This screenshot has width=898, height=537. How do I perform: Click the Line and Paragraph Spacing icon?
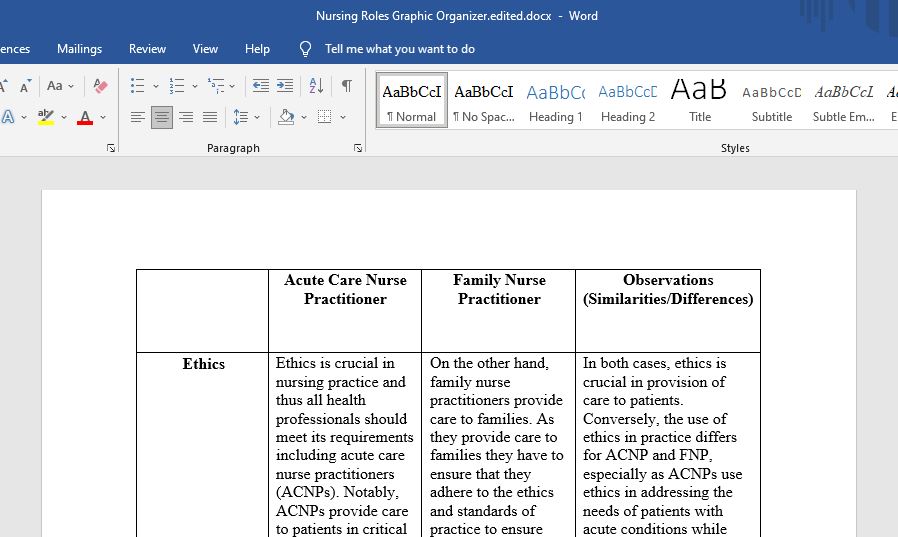(x=241, y=117)
